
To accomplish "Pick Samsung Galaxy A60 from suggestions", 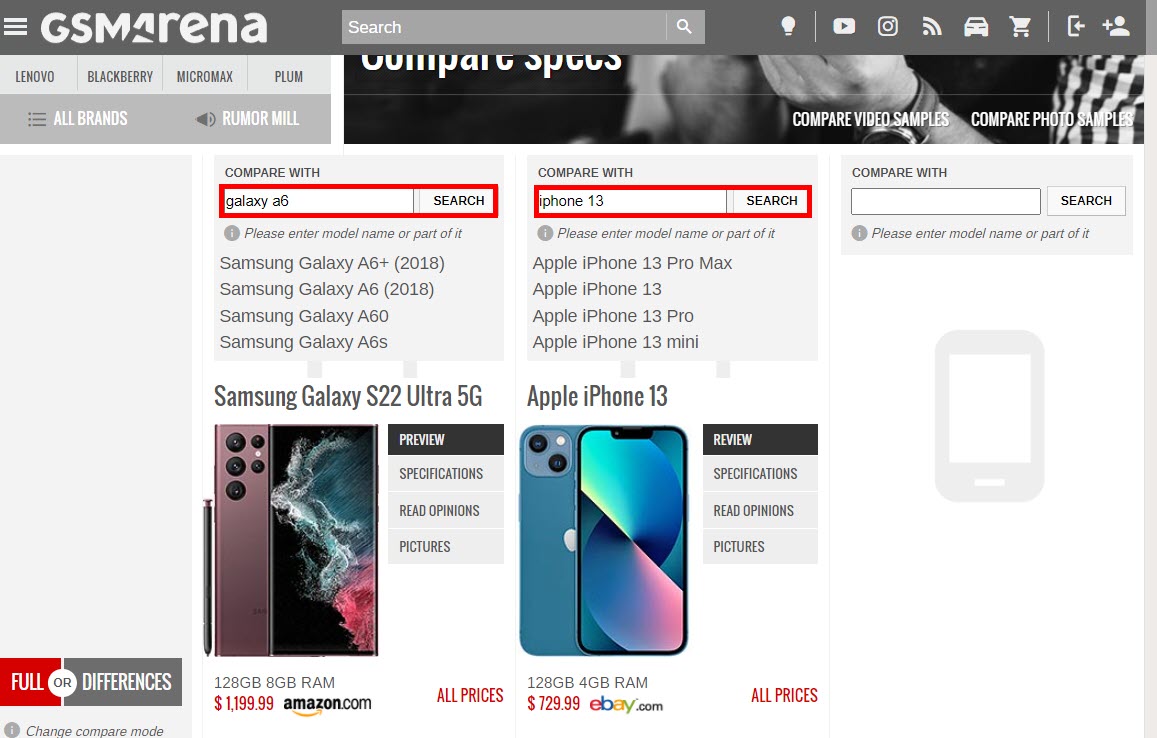I will (304, 316).
